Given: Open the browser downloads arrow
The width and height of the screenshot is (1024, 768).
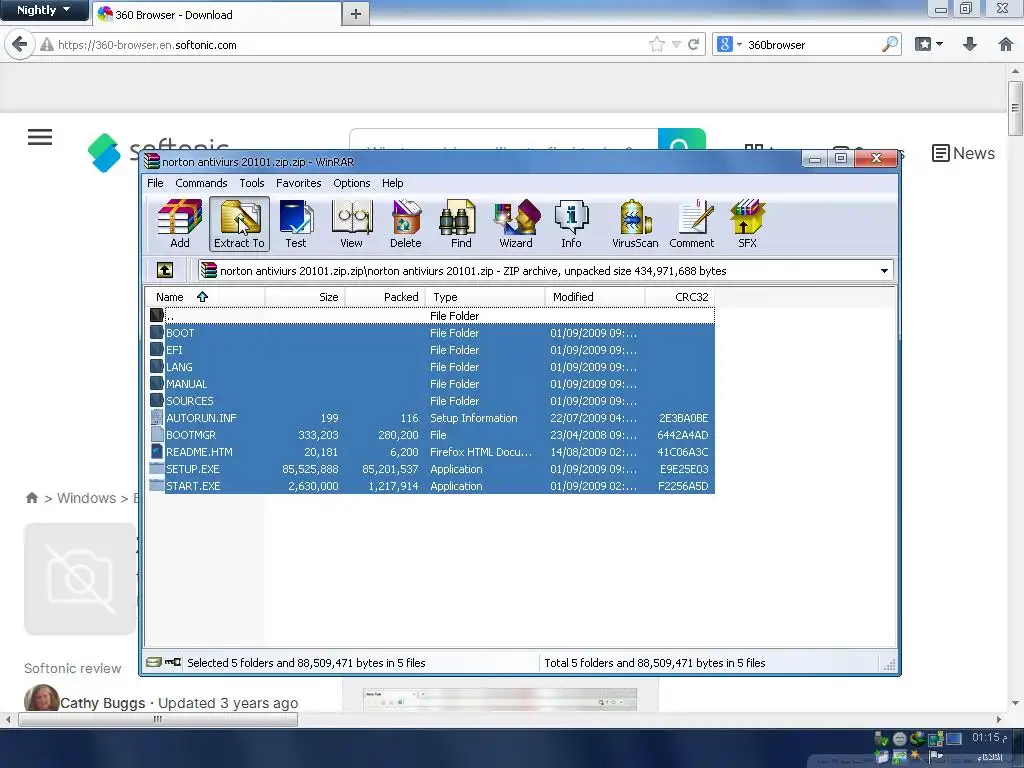Looking at the screenshot, I should tap(970, 44).
